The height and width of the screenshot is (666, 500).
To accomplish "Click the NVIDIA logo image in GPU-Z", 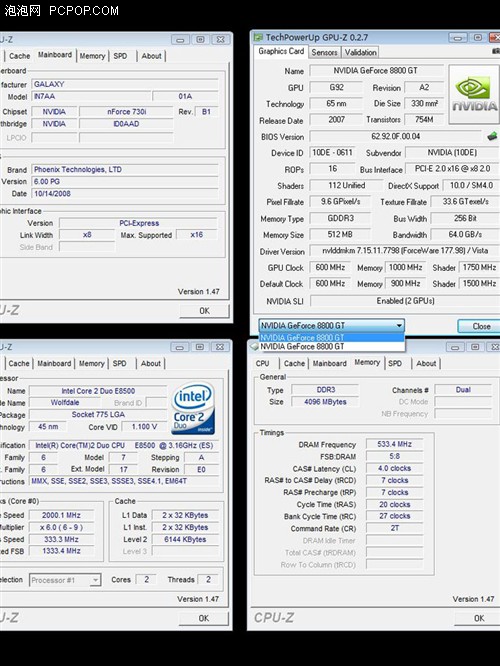I will [x=474, y=94].
